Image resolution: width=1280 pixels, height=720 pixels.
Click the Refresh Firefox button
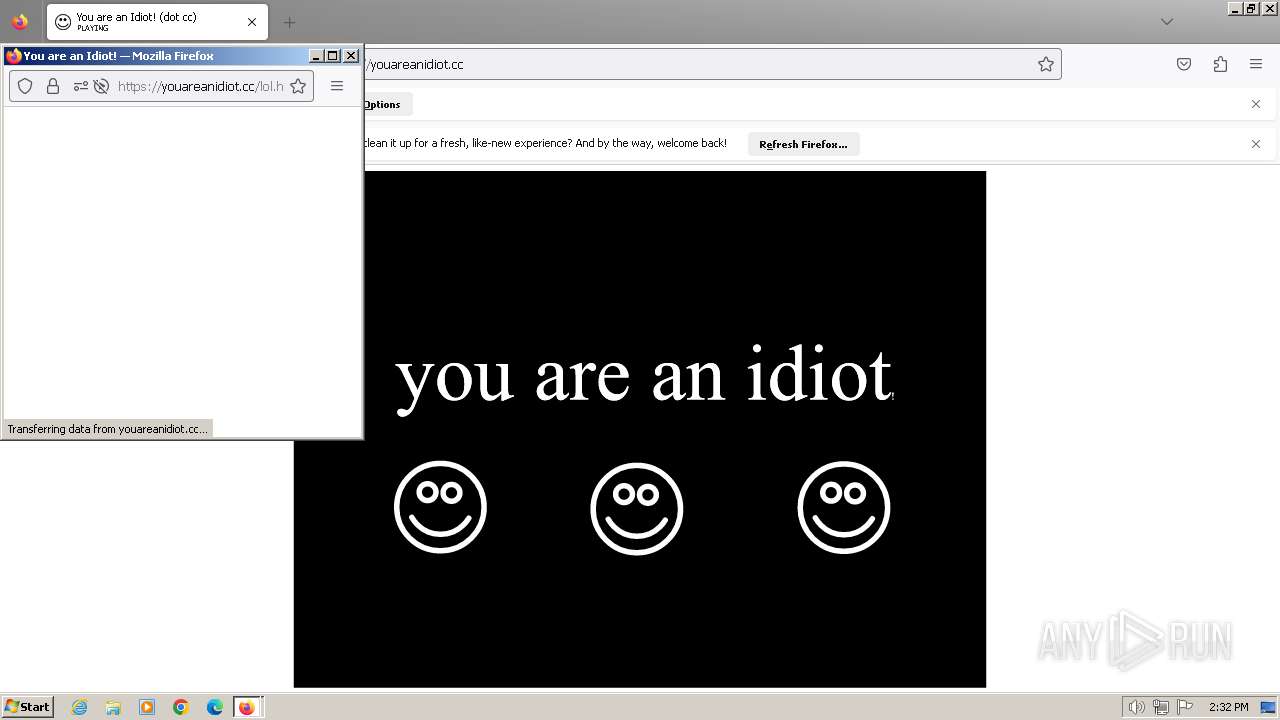click(x=803, y=144)
